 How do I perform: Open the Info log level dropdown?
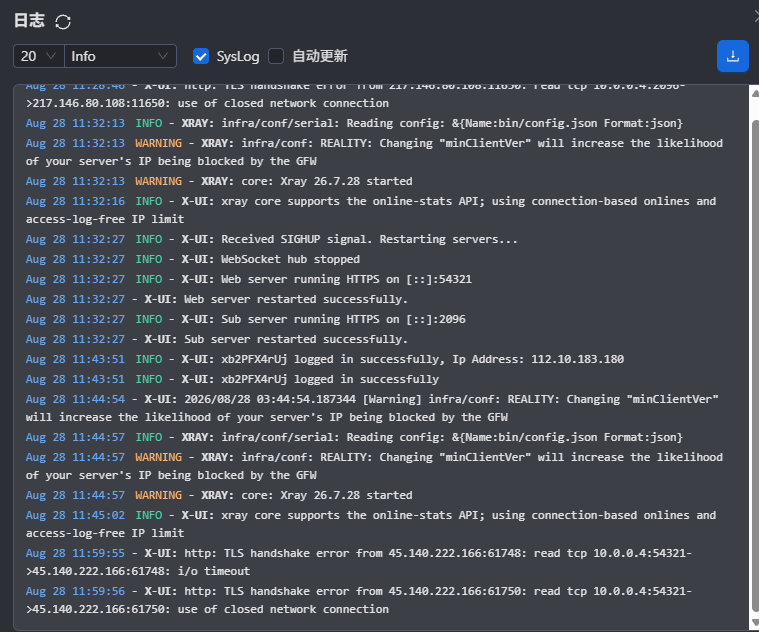[120, 56]
